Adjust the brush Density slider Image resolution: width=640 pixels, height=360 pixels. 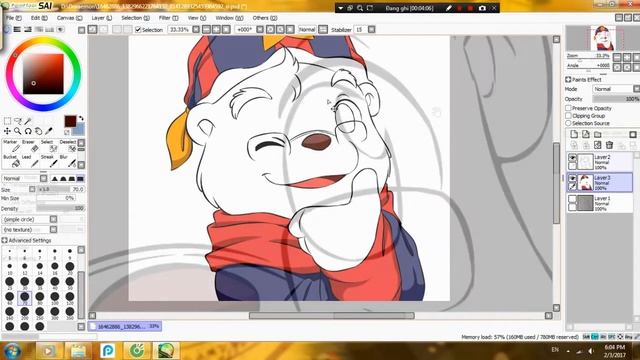[60, 209]
